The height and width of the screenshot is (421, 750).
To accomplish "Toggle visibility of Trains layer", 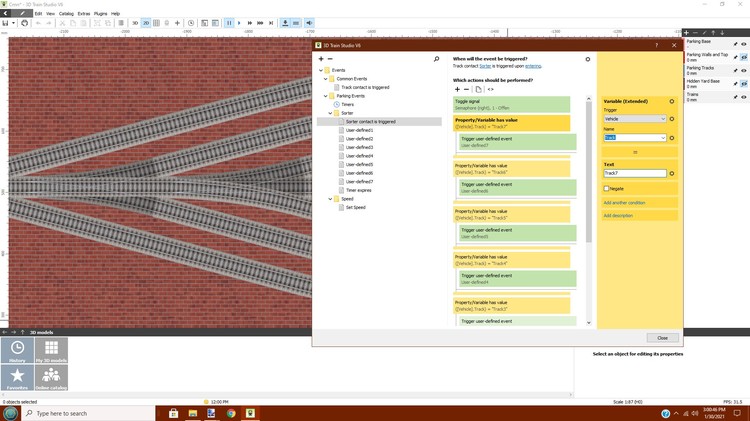I will tap(743, 96).
